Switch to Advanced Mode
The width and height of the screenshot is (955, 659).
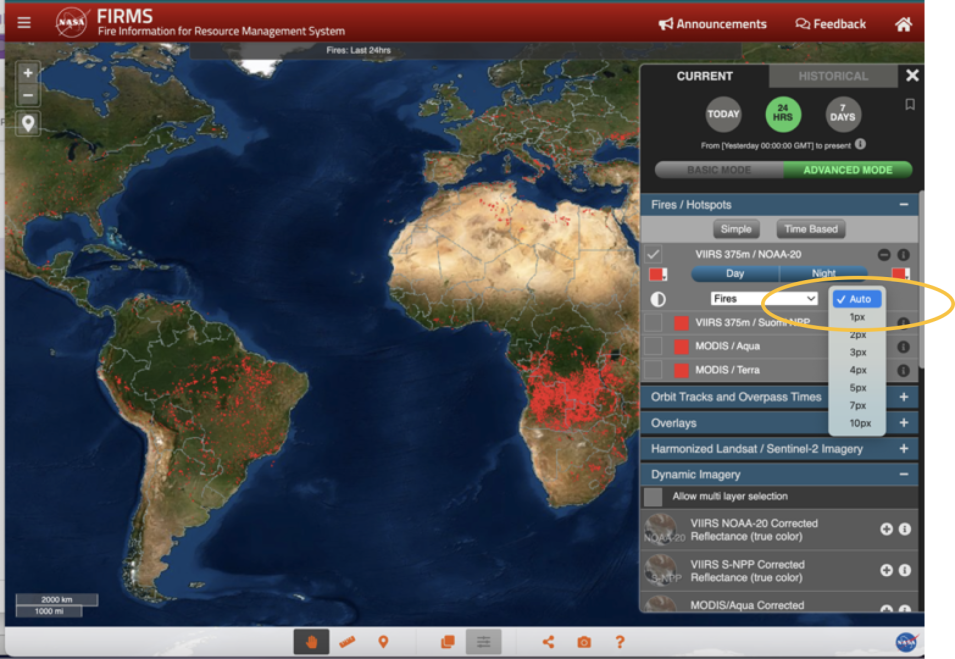848,170
